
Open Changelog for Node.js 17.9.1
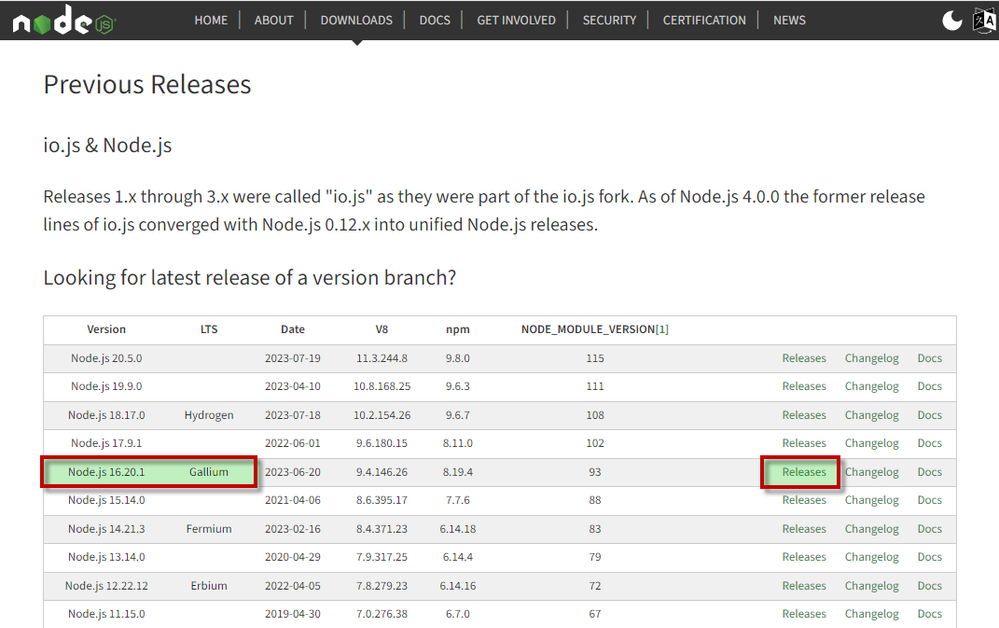pos(872,443)
